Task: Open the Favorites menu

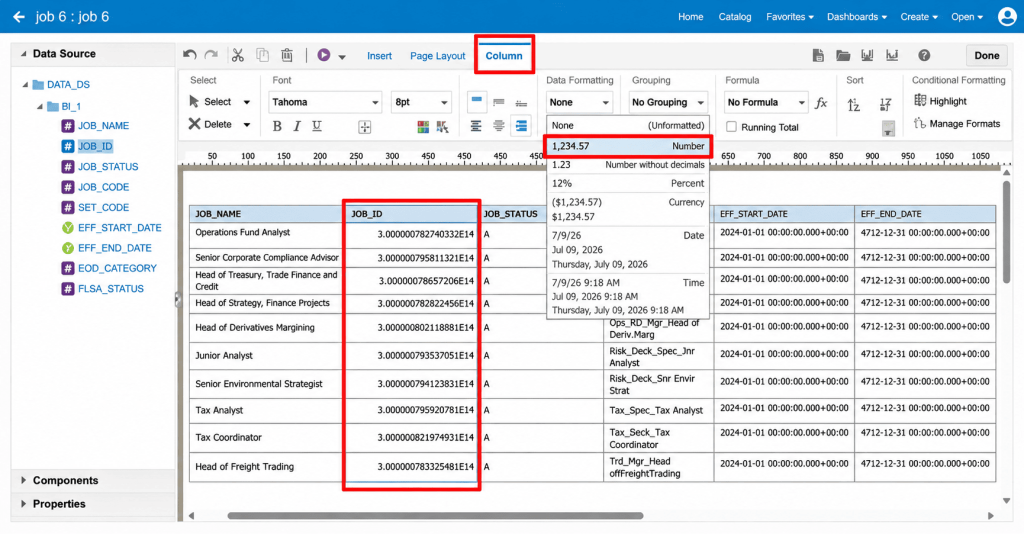Action: point(790,16)
